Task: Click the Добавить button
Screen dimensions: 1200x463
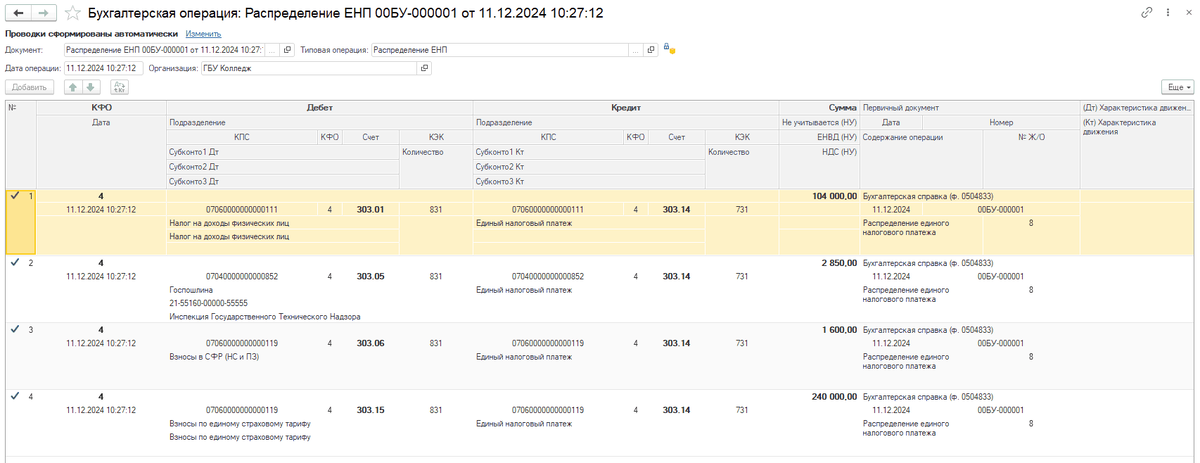Action: tap(30, 87)
